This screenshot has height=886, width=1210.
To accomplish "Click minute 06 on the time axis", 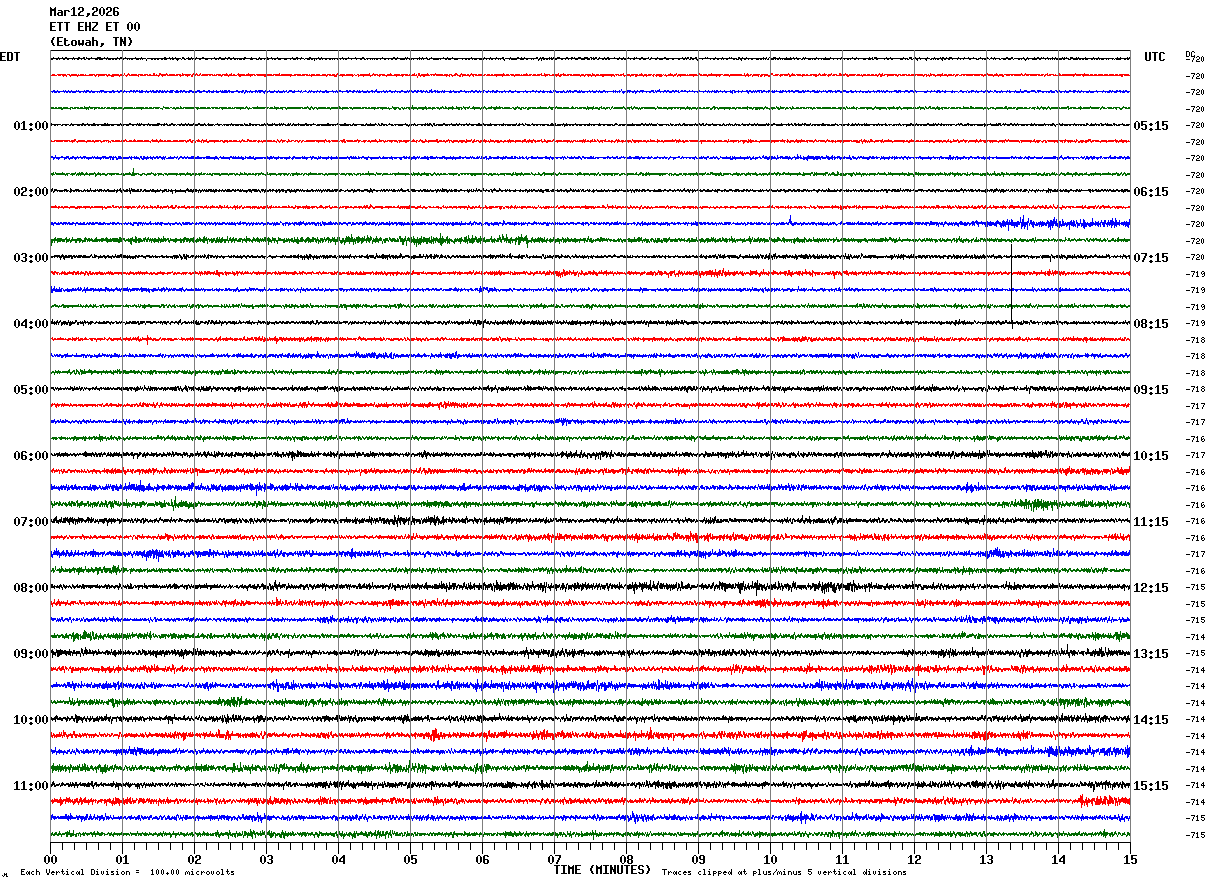I will [x=482, y=859].
